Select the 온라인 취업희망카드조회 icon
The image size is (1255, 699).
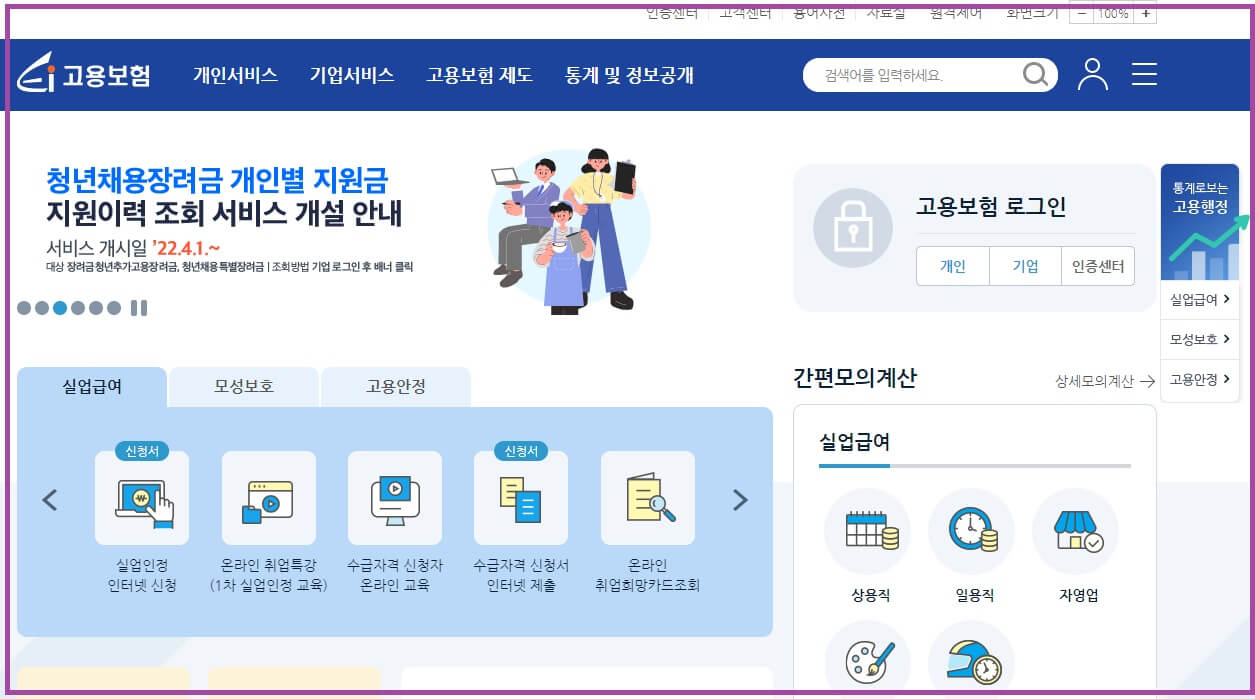point(646,500)
